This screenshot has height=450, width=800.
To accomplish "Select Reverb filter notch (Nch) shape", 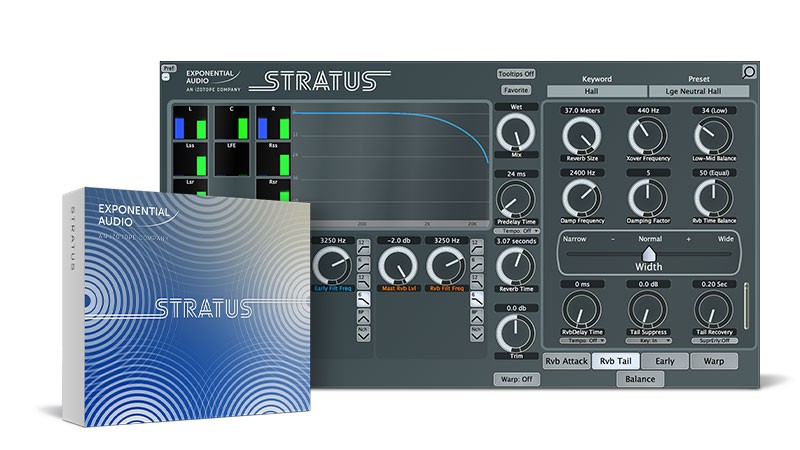I will point(477,334).
